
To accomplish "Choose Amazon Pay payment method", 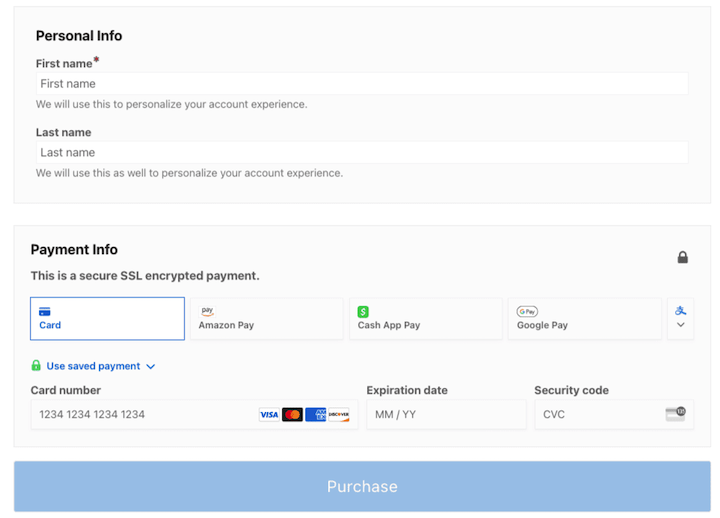I will coord(266,319).
